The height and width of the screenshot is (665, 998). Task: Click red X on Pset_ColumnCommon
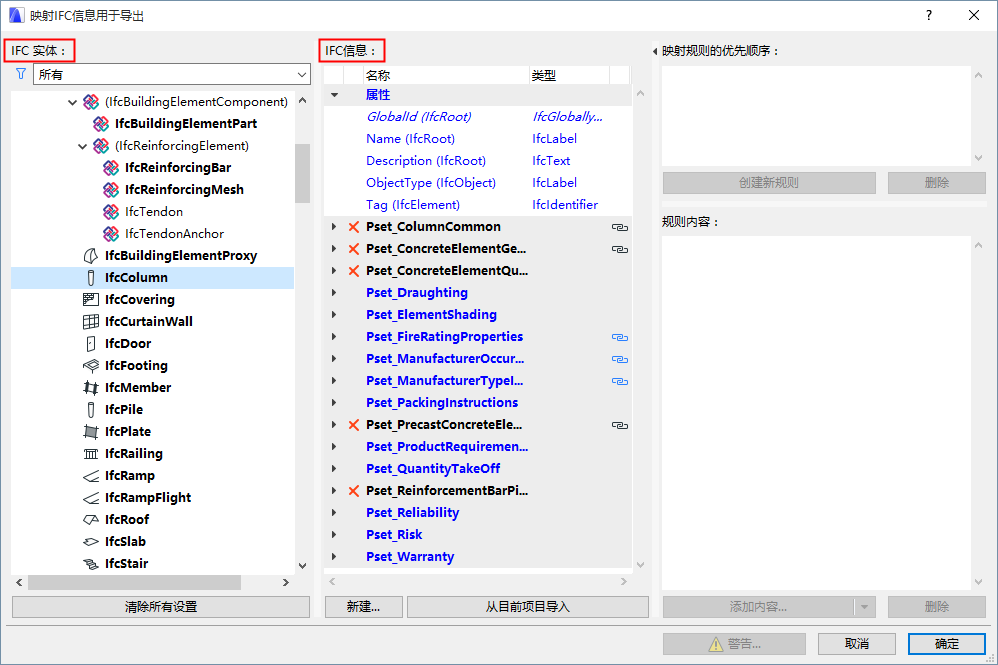[x=354, y=227]
